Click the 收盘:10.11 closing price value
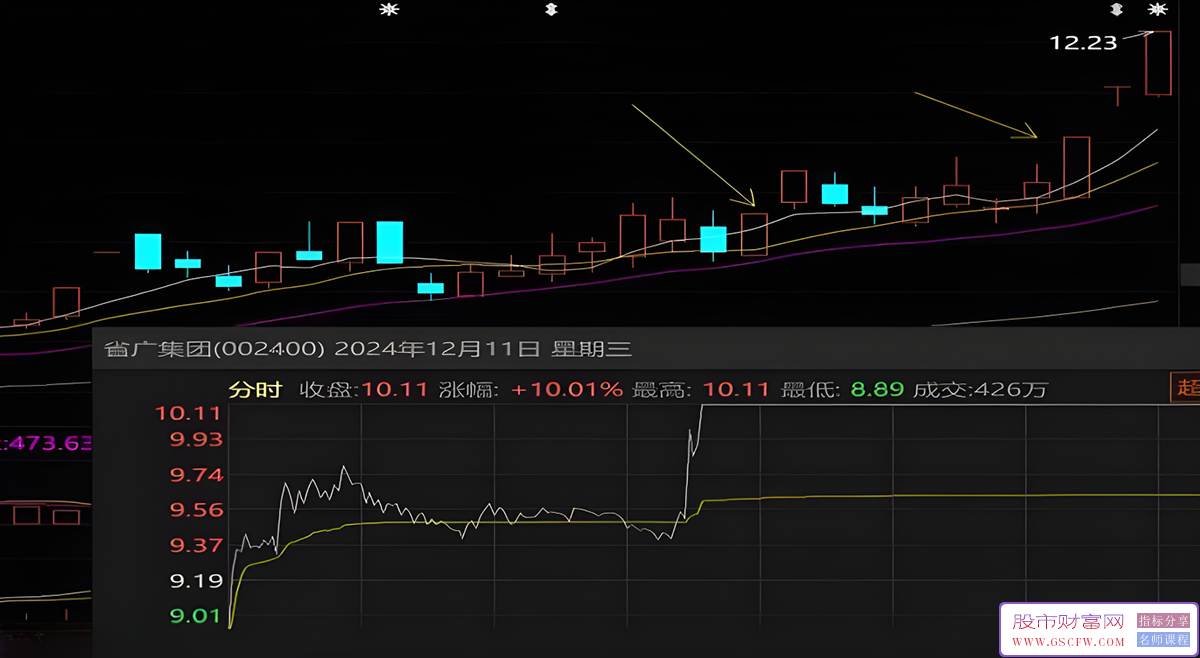1200x658 pixels. (365, 389)
